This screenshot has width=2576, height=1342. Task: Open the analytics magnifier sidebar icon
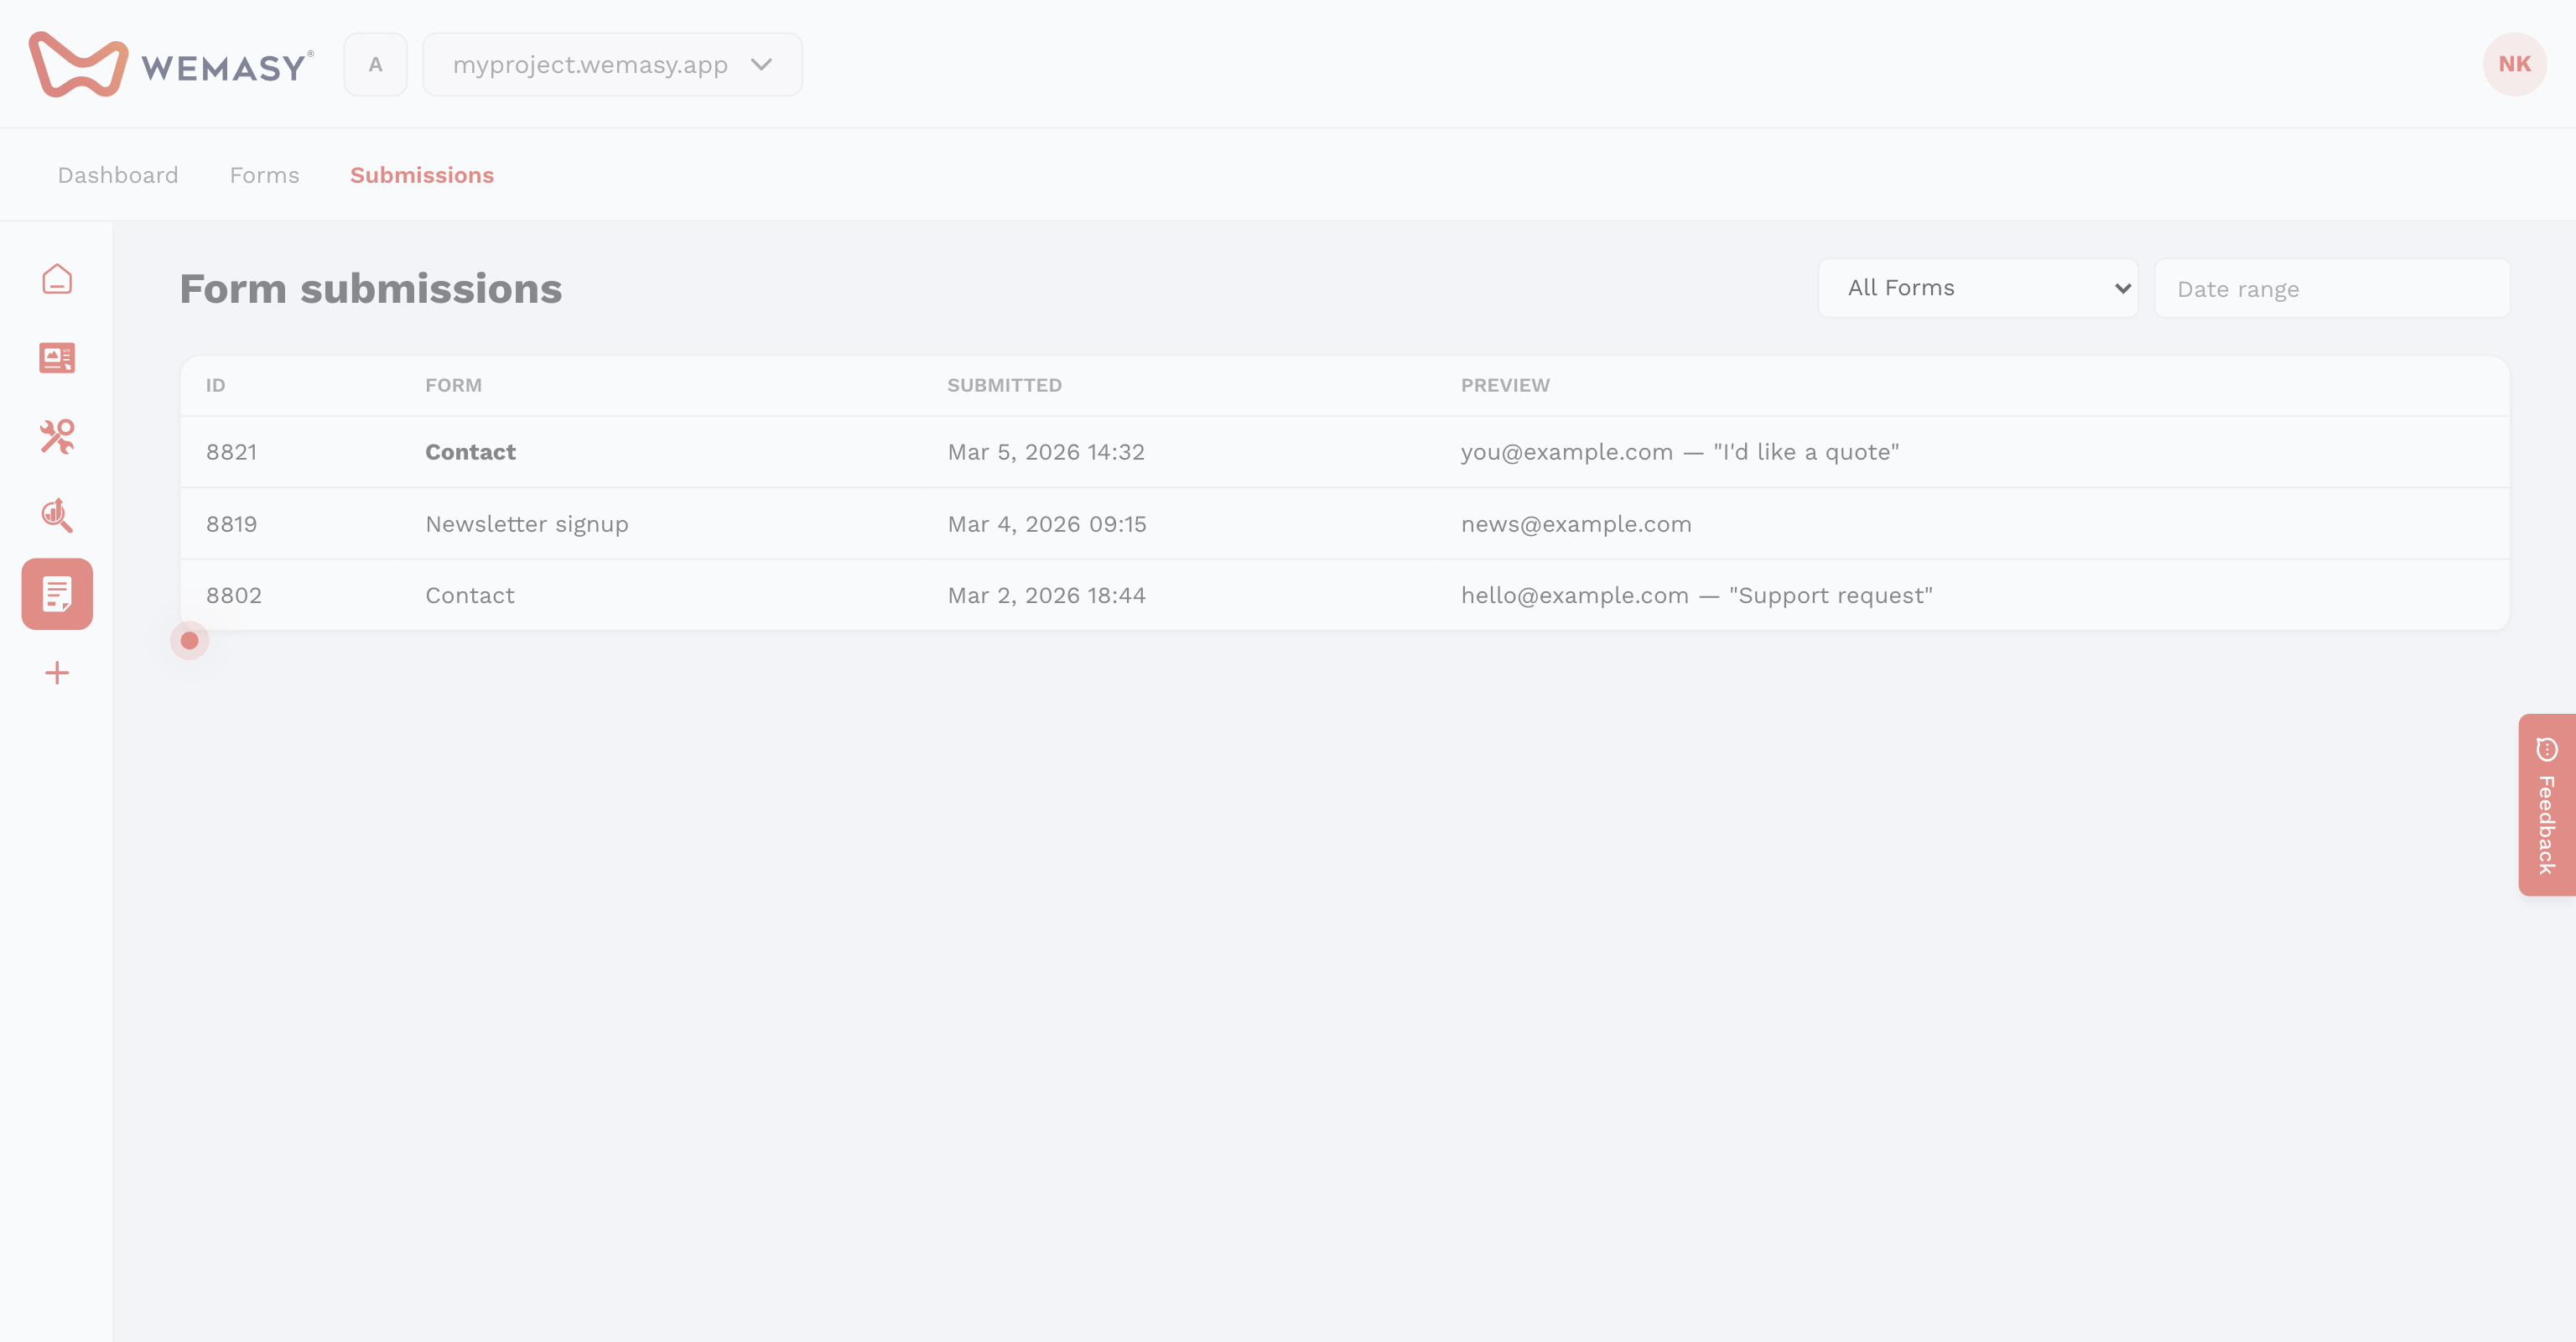pyautogui.click(x=57, y=514)
